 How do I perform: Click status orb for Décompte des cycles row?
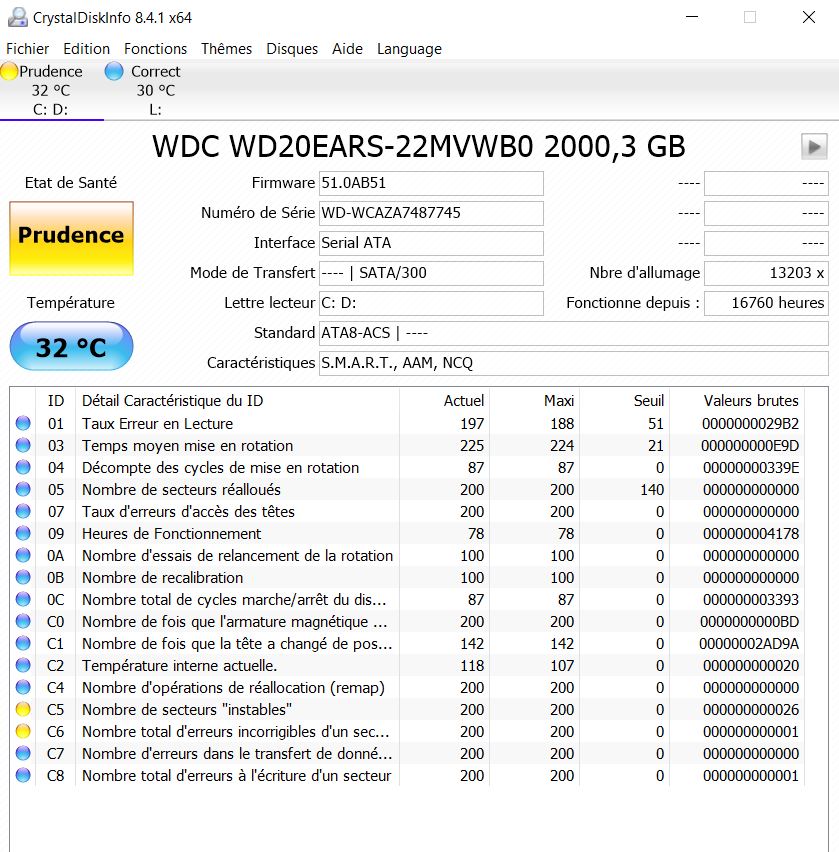tap(23, 467)
